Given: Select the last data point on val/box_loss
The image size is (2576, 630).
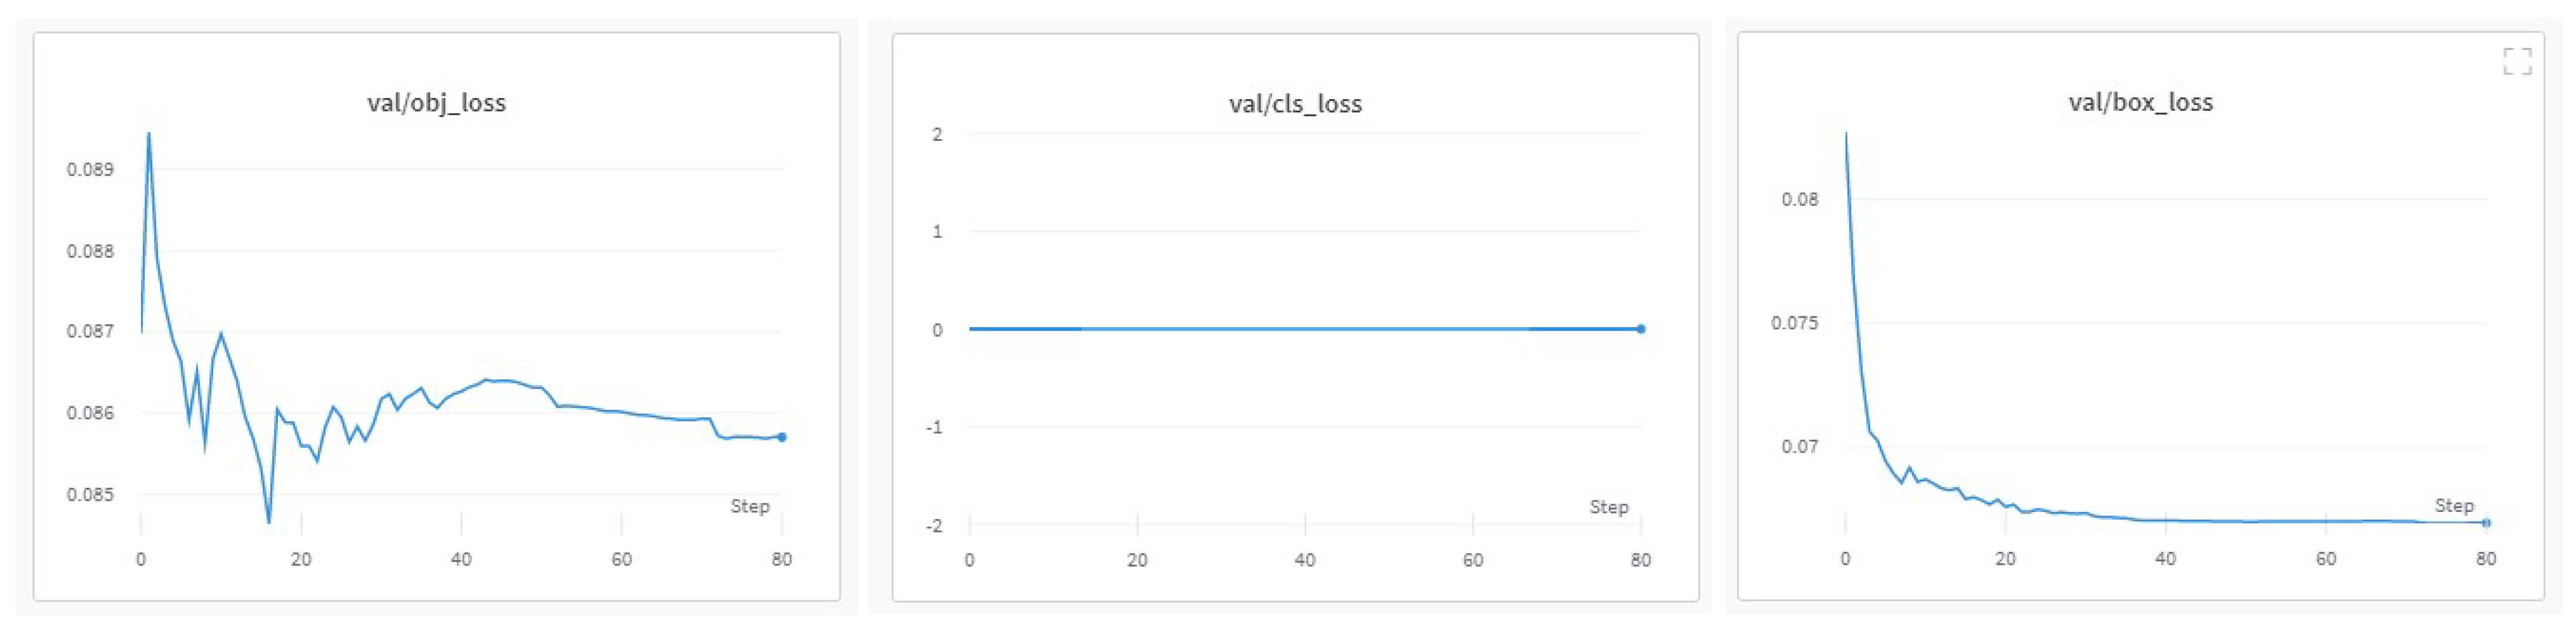Looking at the screenshot, I should [2486, 523].
